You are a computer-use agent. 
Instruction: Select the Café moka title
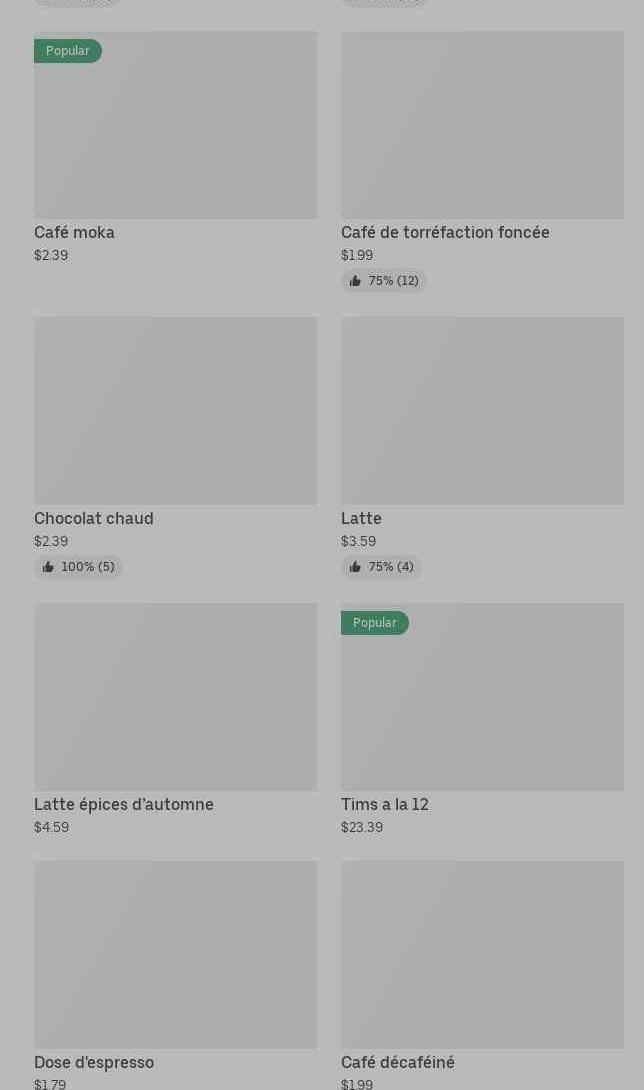75,232
